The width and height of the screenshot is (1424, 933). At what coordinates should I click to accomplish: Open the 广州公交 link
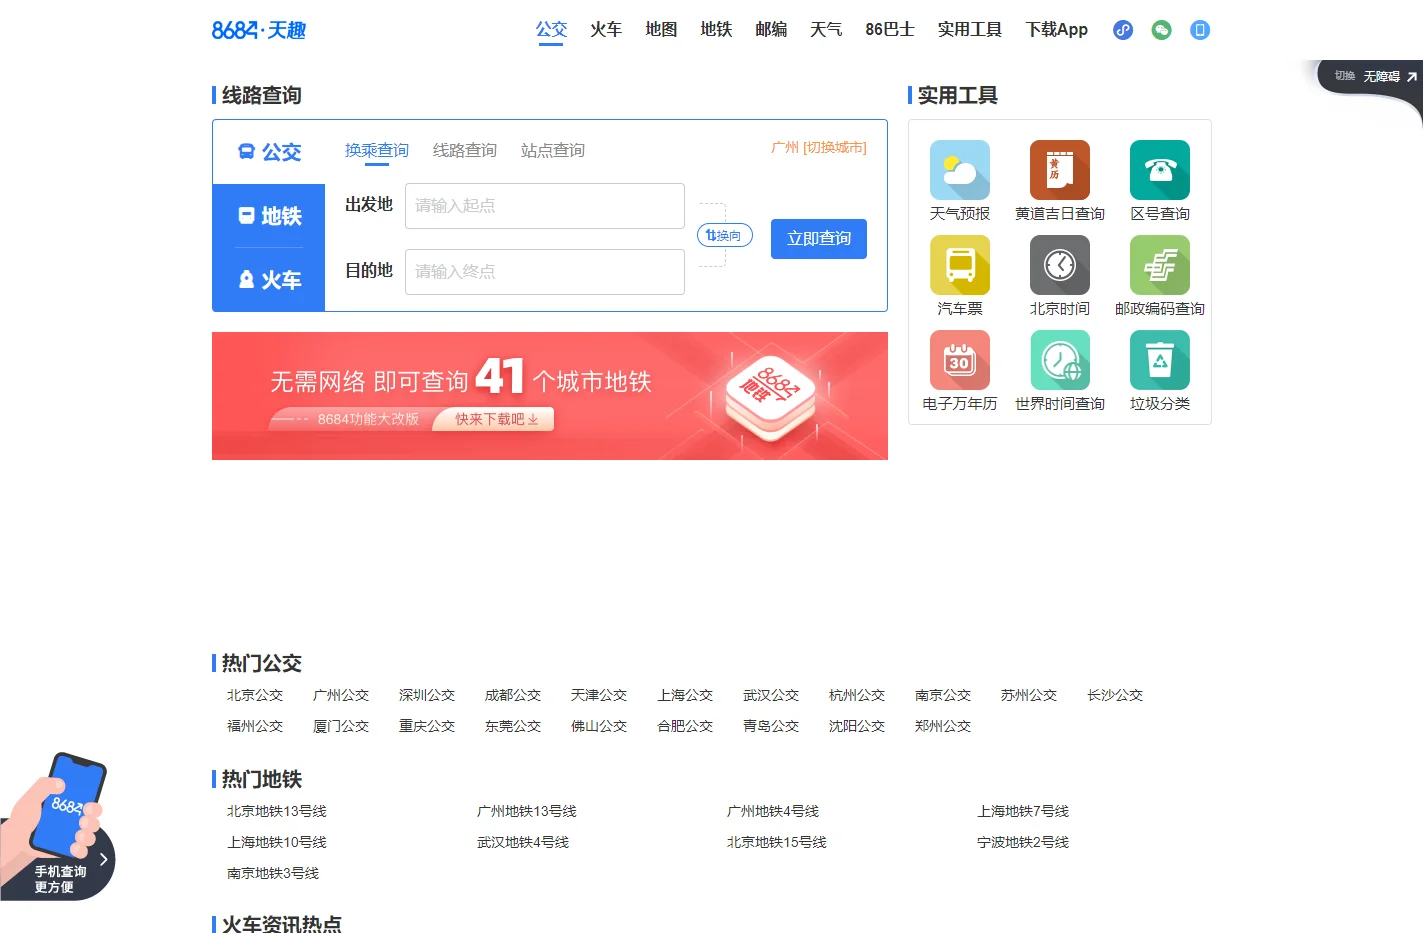[341, 695]
